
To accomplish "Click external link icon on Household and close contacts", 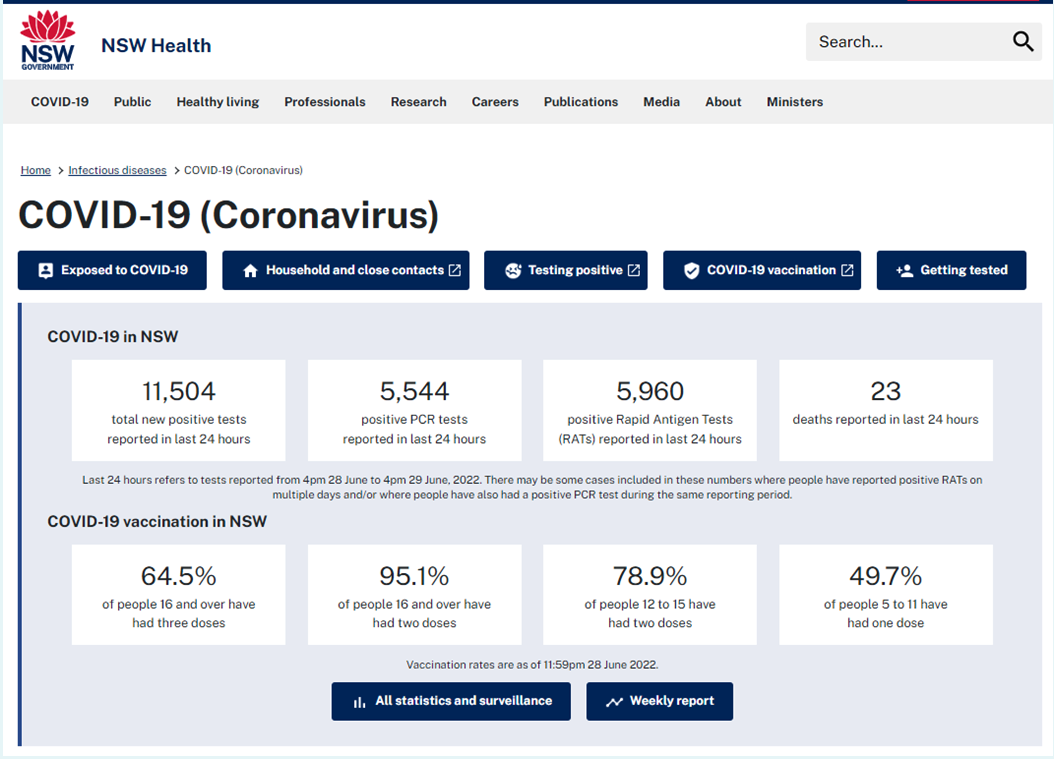I will [455, 270].
